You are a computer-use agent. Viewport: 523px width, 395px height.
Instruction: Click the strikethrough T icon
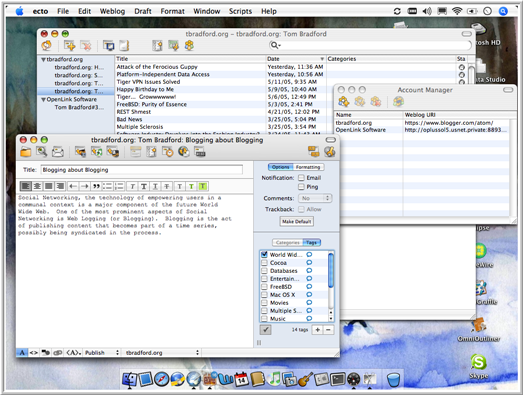[166, 186]
